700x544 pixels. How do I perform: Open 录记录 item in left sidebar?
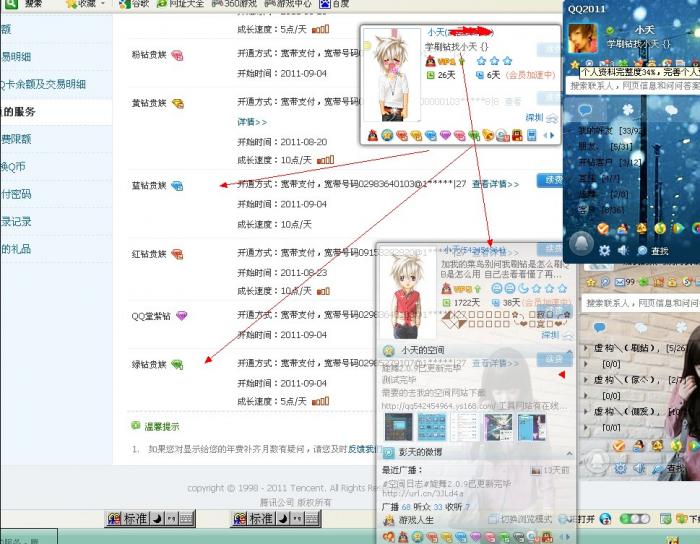[x=16, y=222]
